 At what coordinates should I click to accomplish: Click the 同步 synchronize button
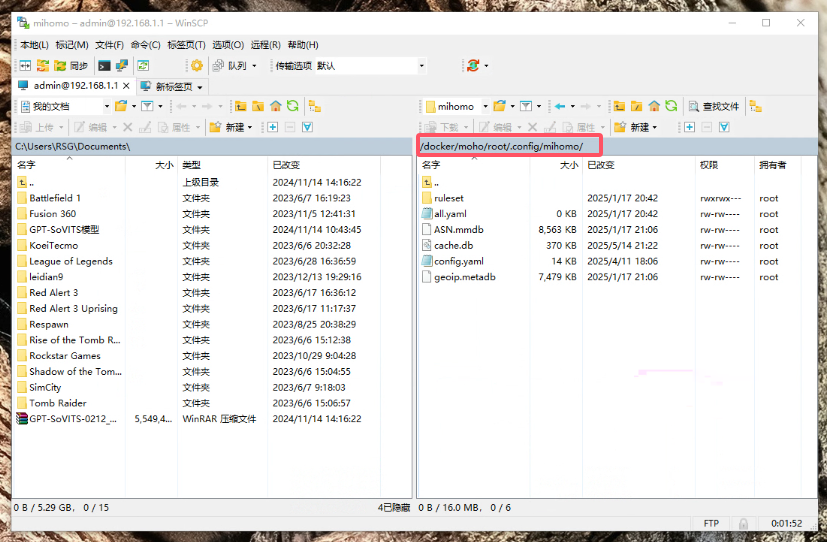(71, 65)
